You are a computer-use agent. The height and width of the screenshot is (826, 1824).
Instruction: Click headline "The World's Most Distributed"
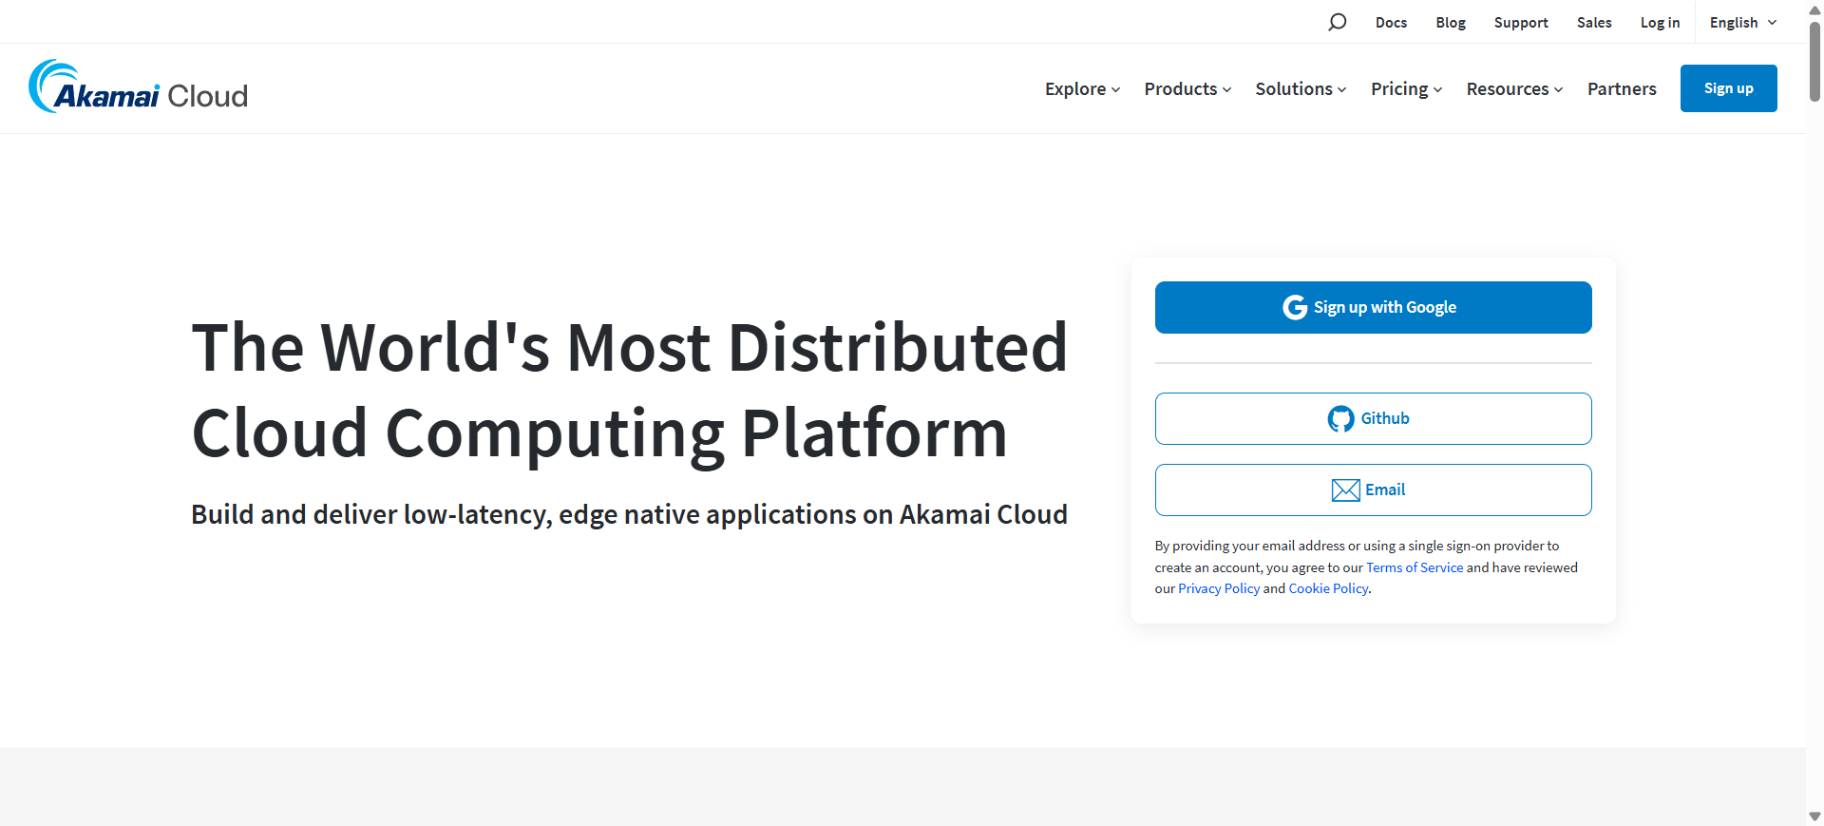pyautogui.click(x=630, y=347)
